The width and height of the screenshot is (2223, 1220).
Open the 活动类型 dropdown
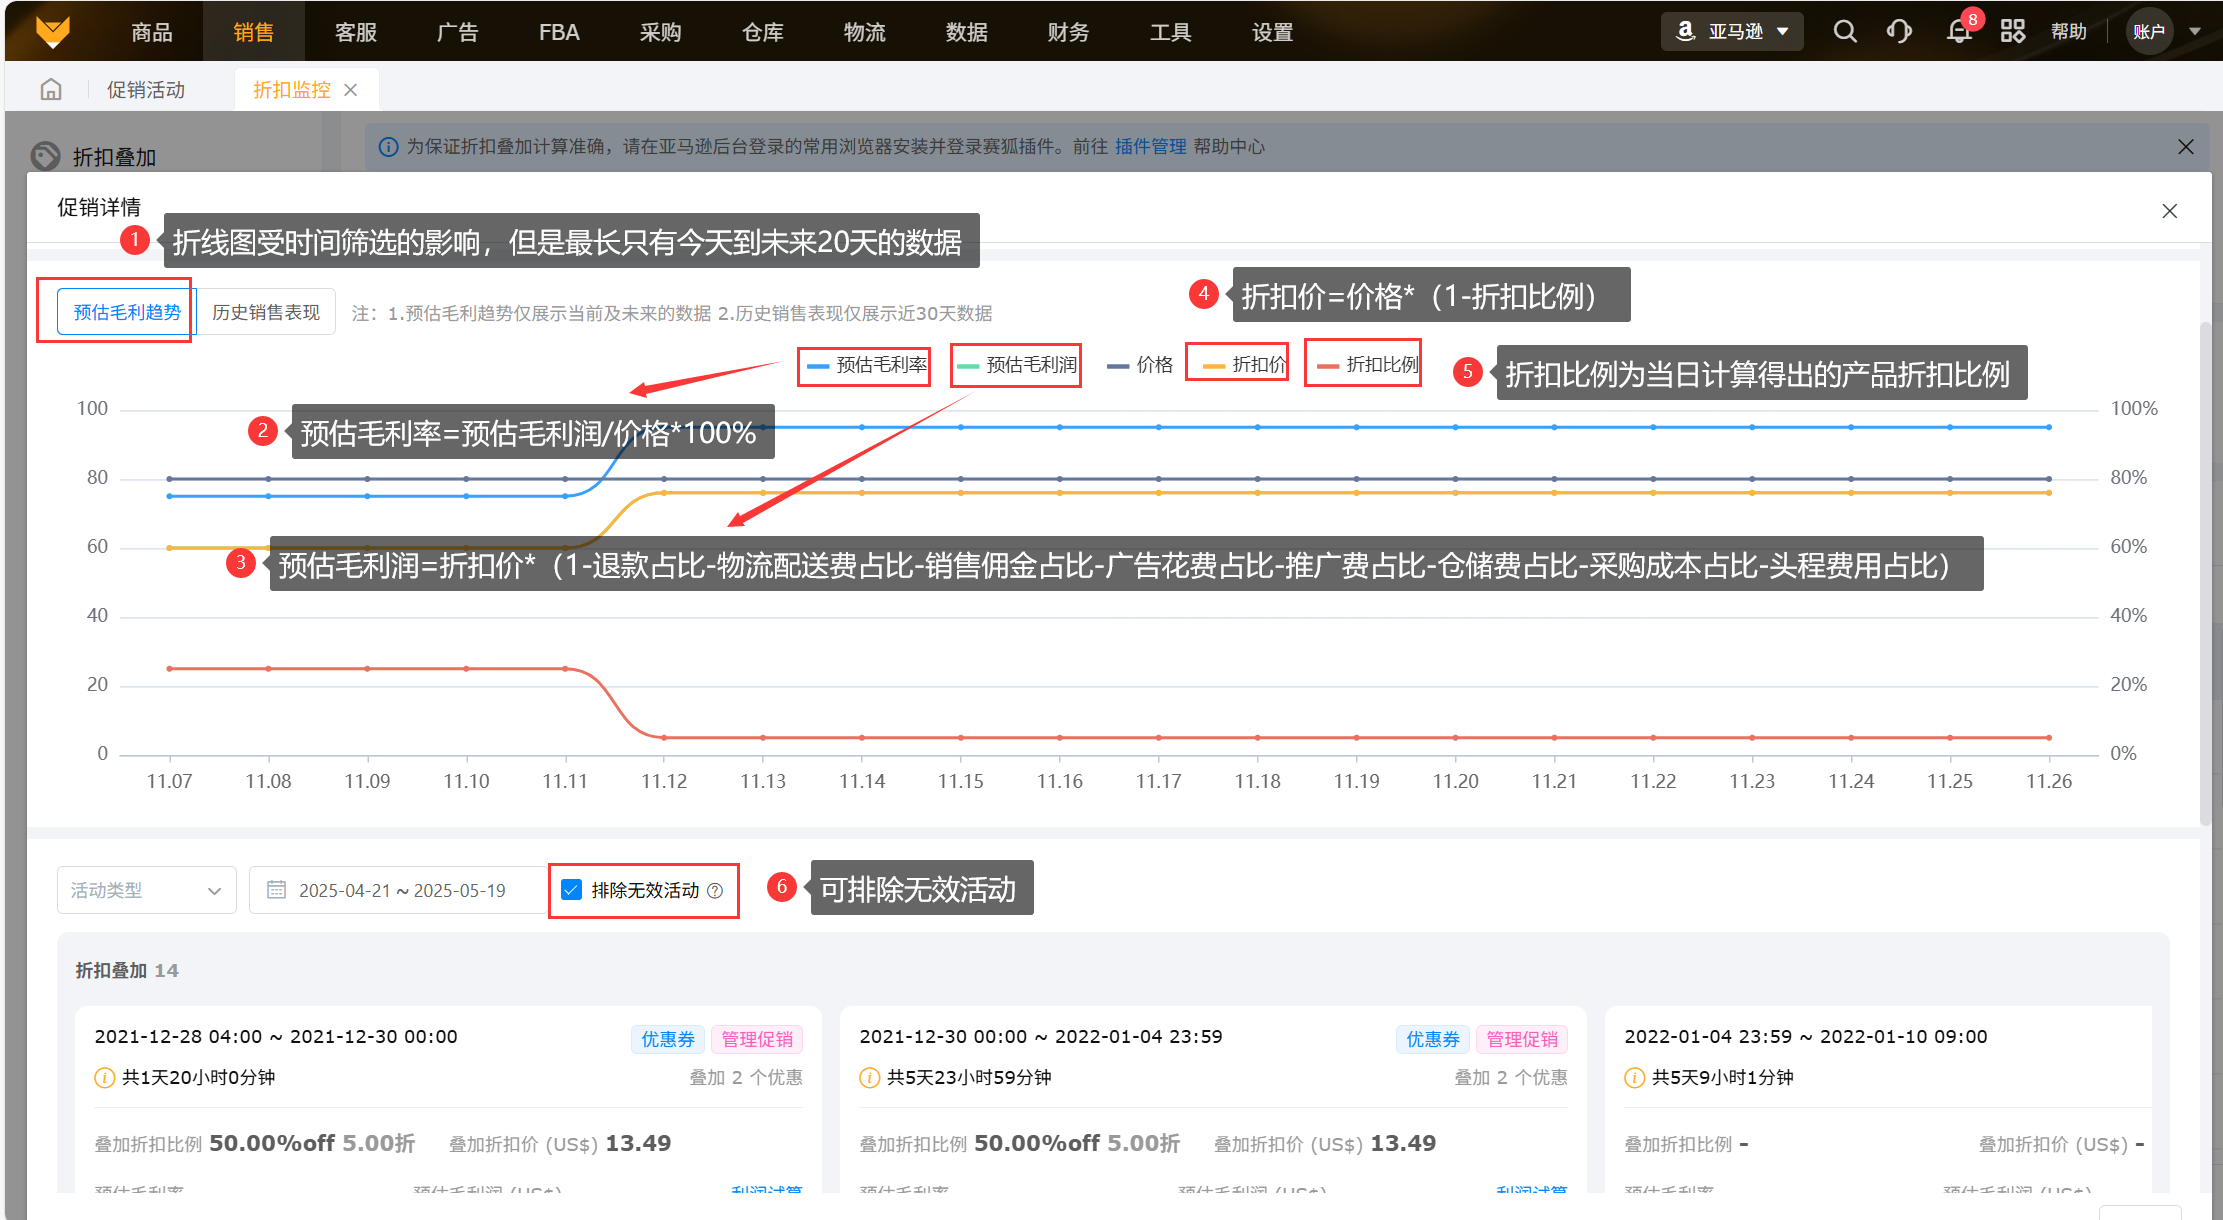coord(146,890)
